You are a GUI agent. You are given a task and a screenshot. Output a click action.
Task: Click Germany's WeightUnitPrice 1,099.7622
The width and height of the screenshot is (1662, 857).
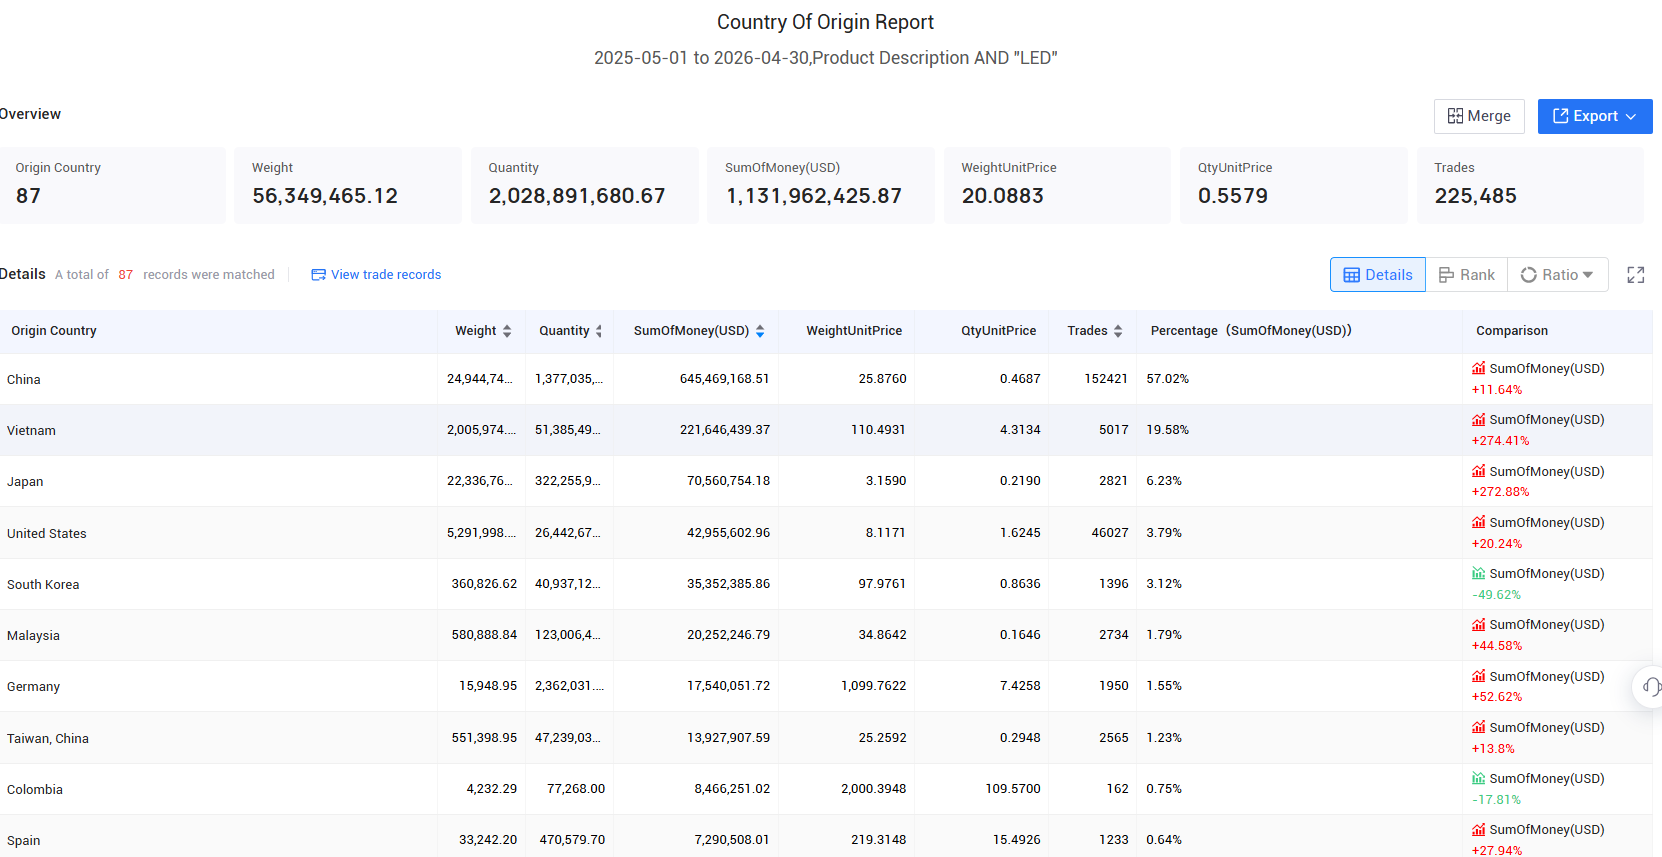click(874, 686)
